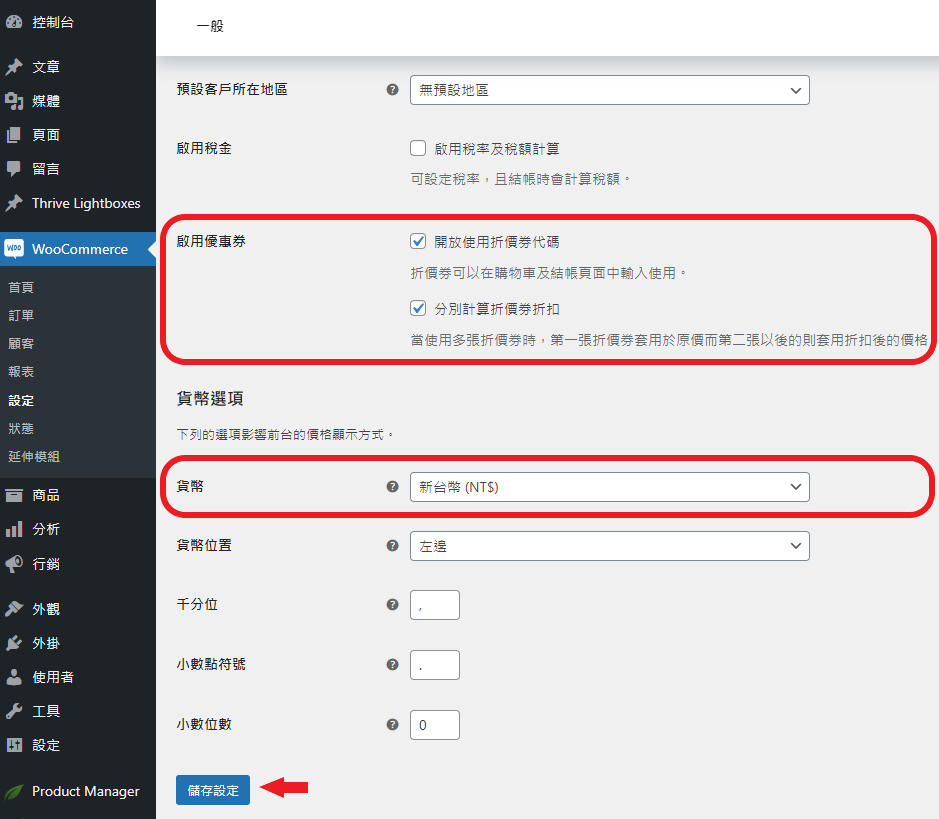Click the 千分位 input field
Viewport: 939px width, 819px height.
435,605
